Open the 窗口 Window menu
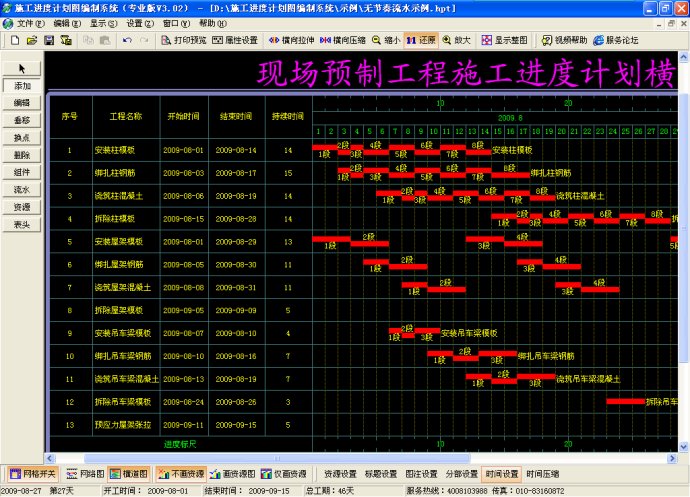The image size is (690, 497). click(176, 23)
